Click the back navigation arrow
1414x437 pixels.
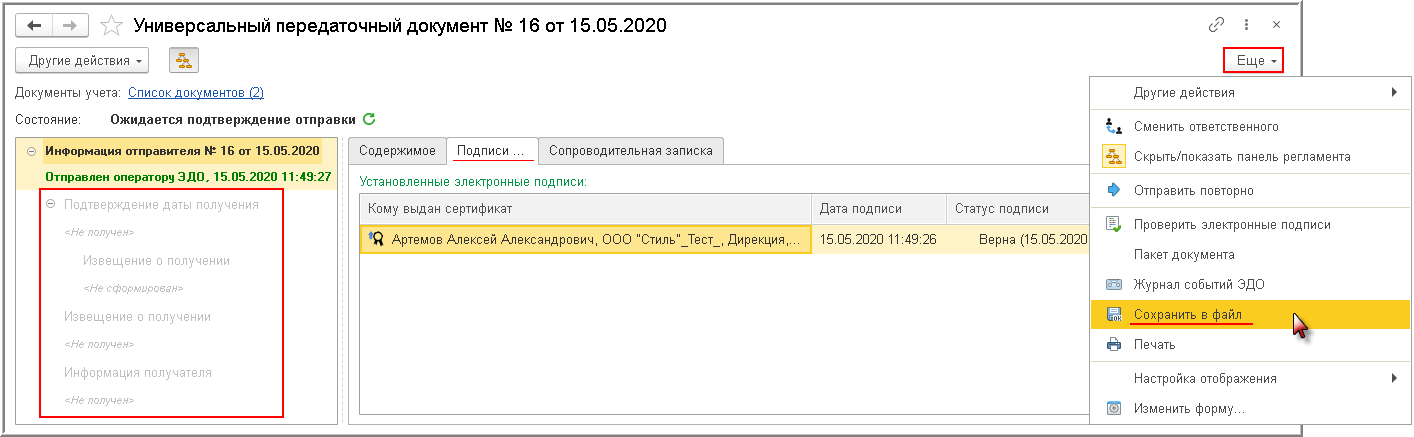(x=34, y=26)
